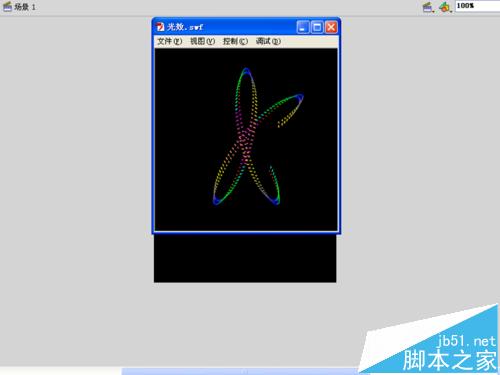500x375 pixels.
Task: Open the 调试 menu in the swf window
Action: click(x=268, y=41)
